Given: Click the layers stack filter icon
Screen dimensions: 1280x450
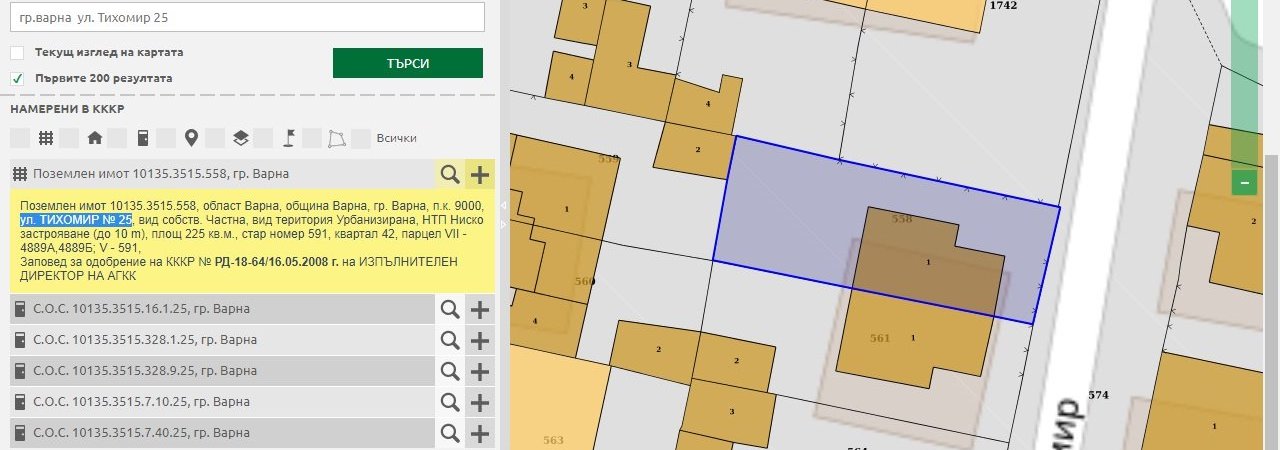Looking at the screenshot, I should pos(240,138).
